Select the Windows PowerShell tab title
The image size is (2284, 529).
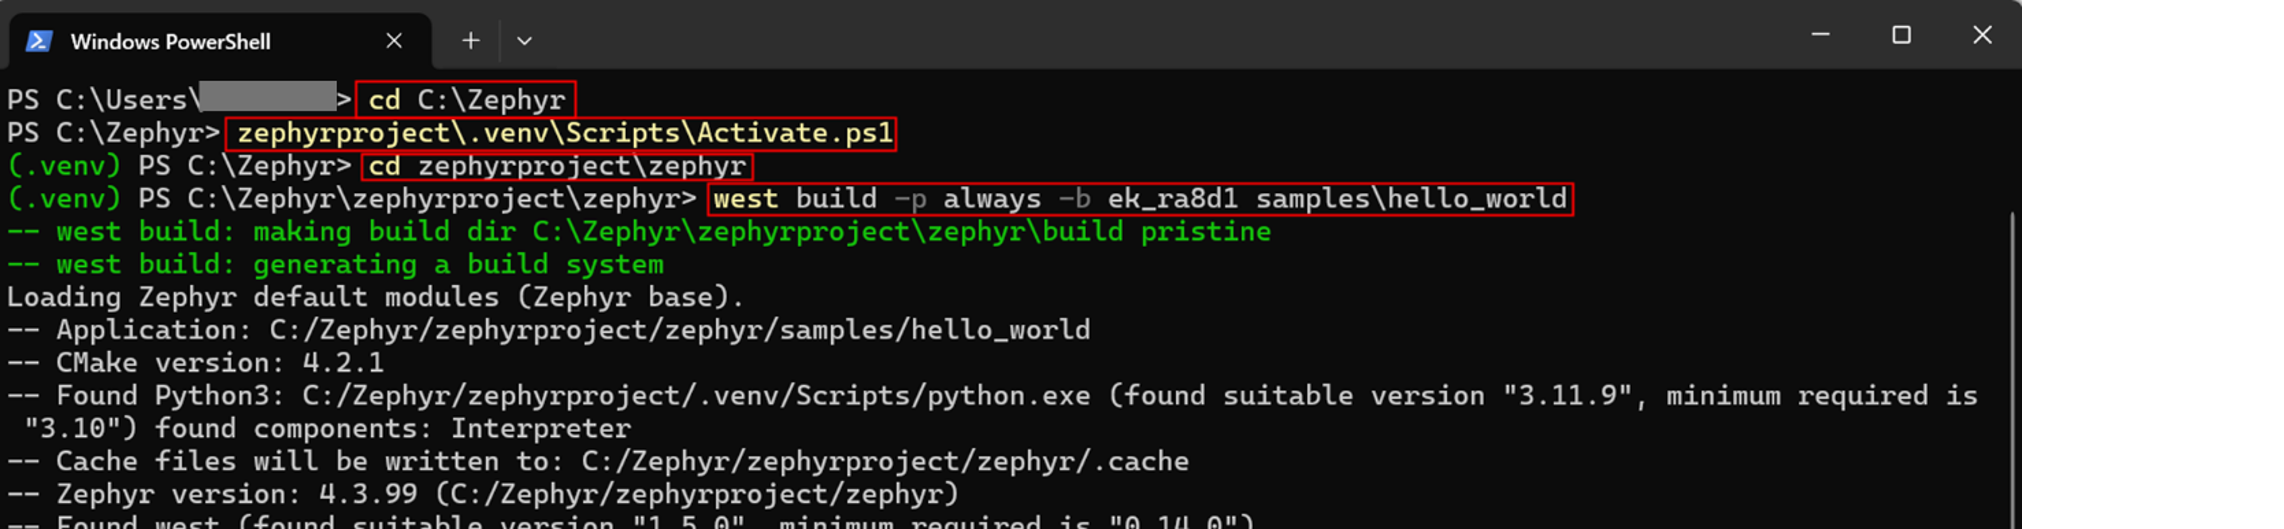tap(170, 42)
